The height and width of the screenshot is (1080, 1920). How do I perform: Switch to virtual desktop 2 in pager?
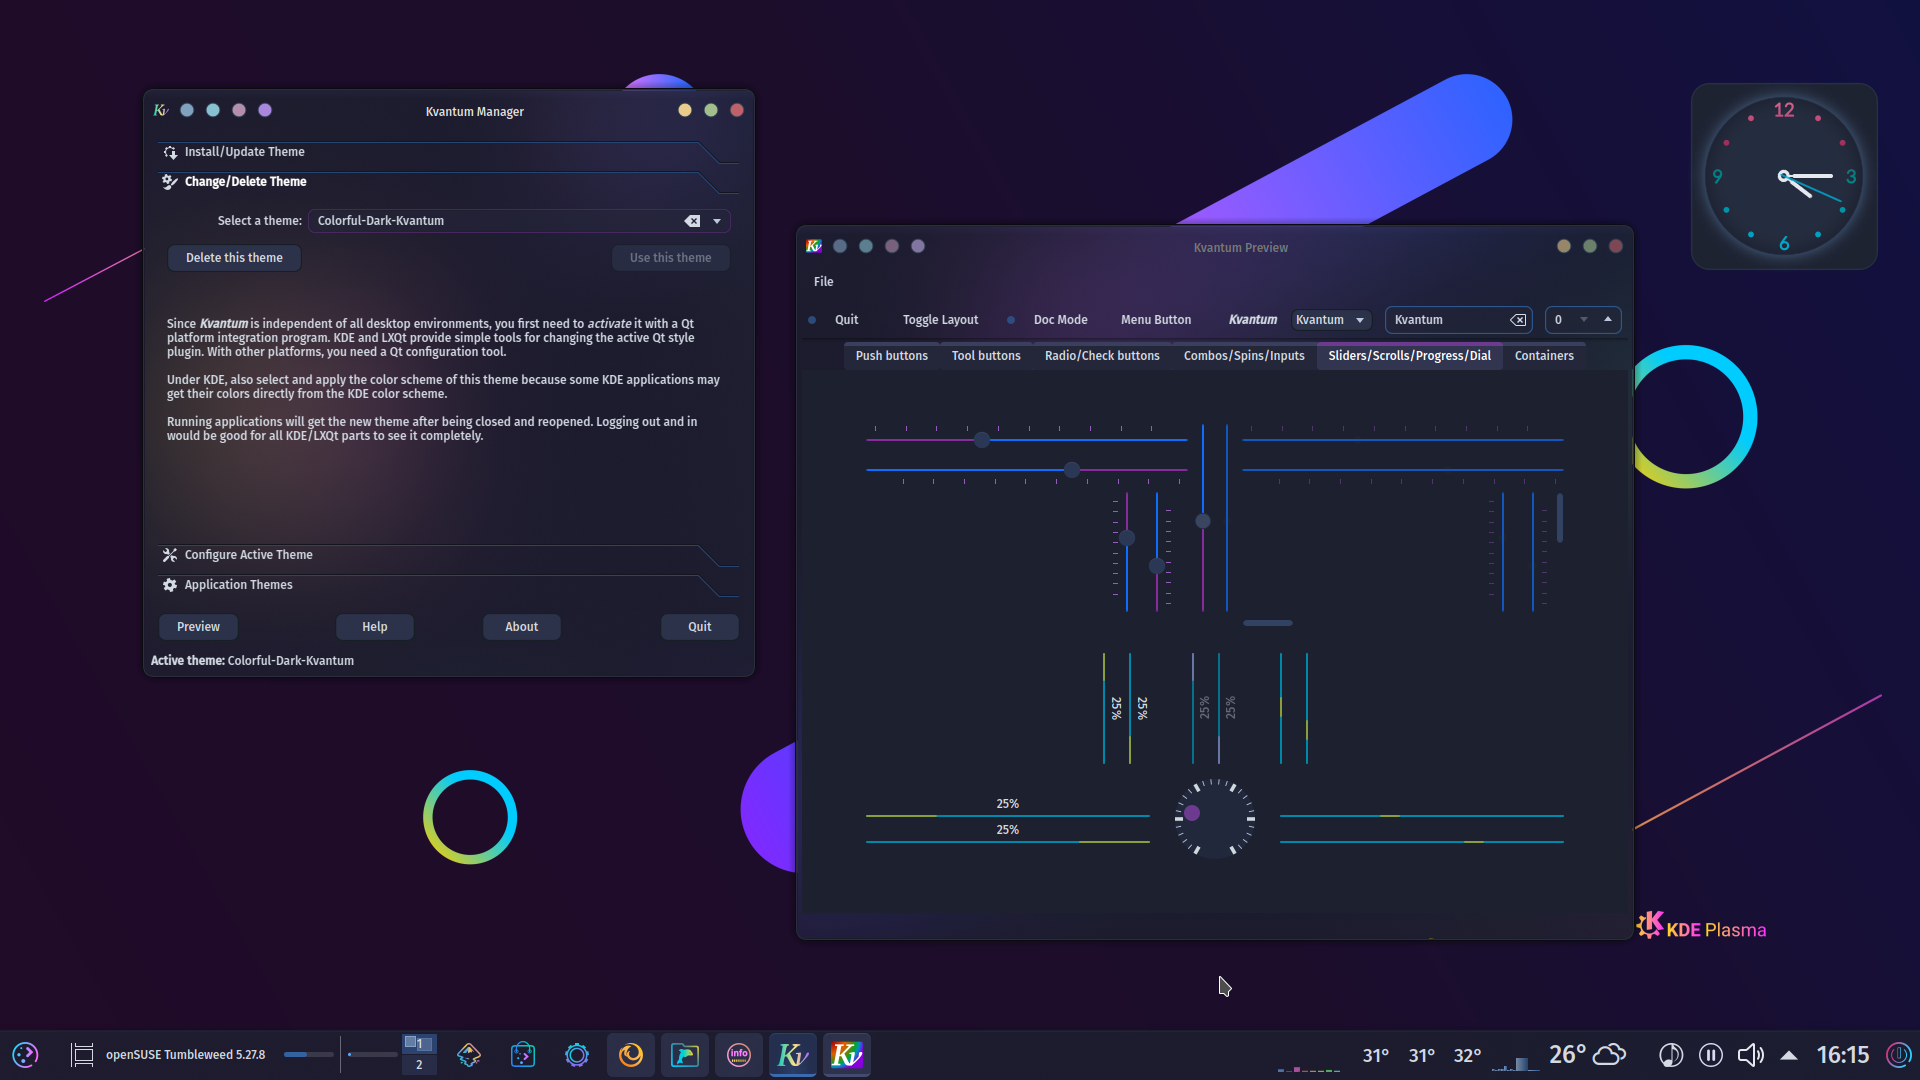pos(419,1065)
